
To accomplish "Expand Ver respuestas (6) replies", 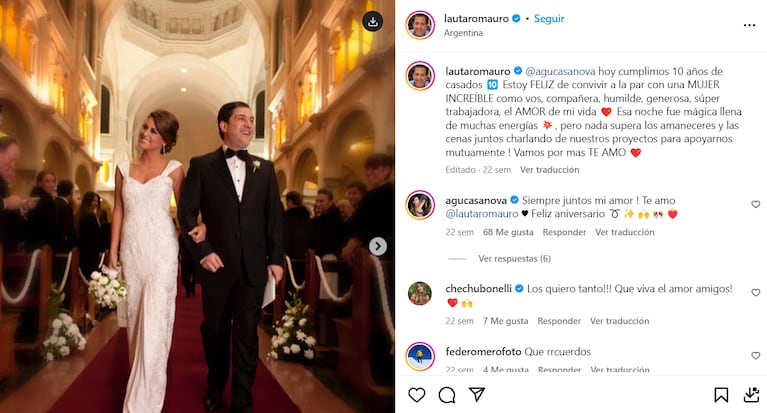I will pos(514,258).
